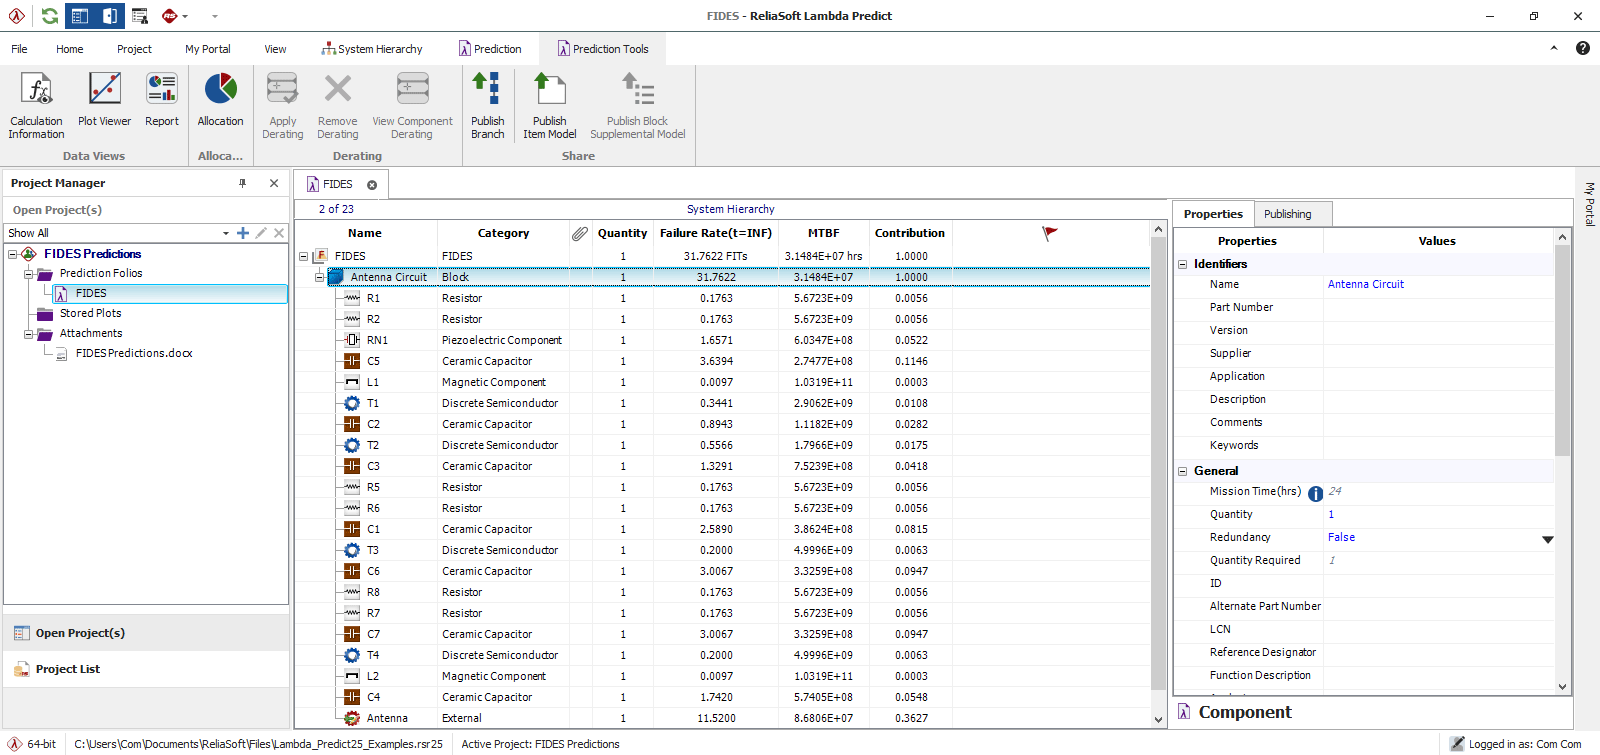
Task: Open Open Project(s) pane button
Action: click(147, 633)
